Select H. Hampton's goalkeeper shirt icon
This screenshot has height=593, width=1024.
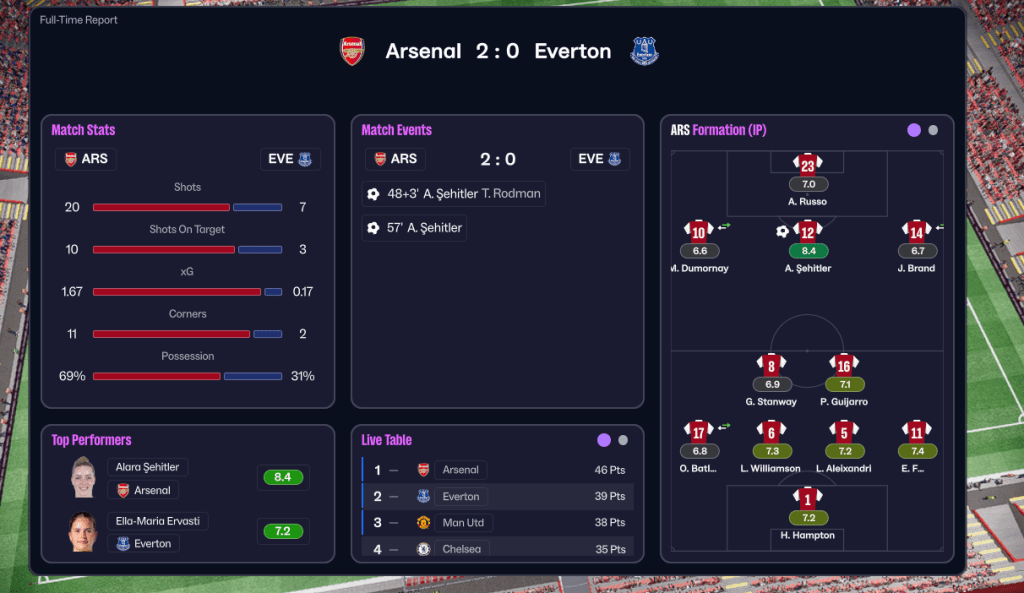coord(808,498)
